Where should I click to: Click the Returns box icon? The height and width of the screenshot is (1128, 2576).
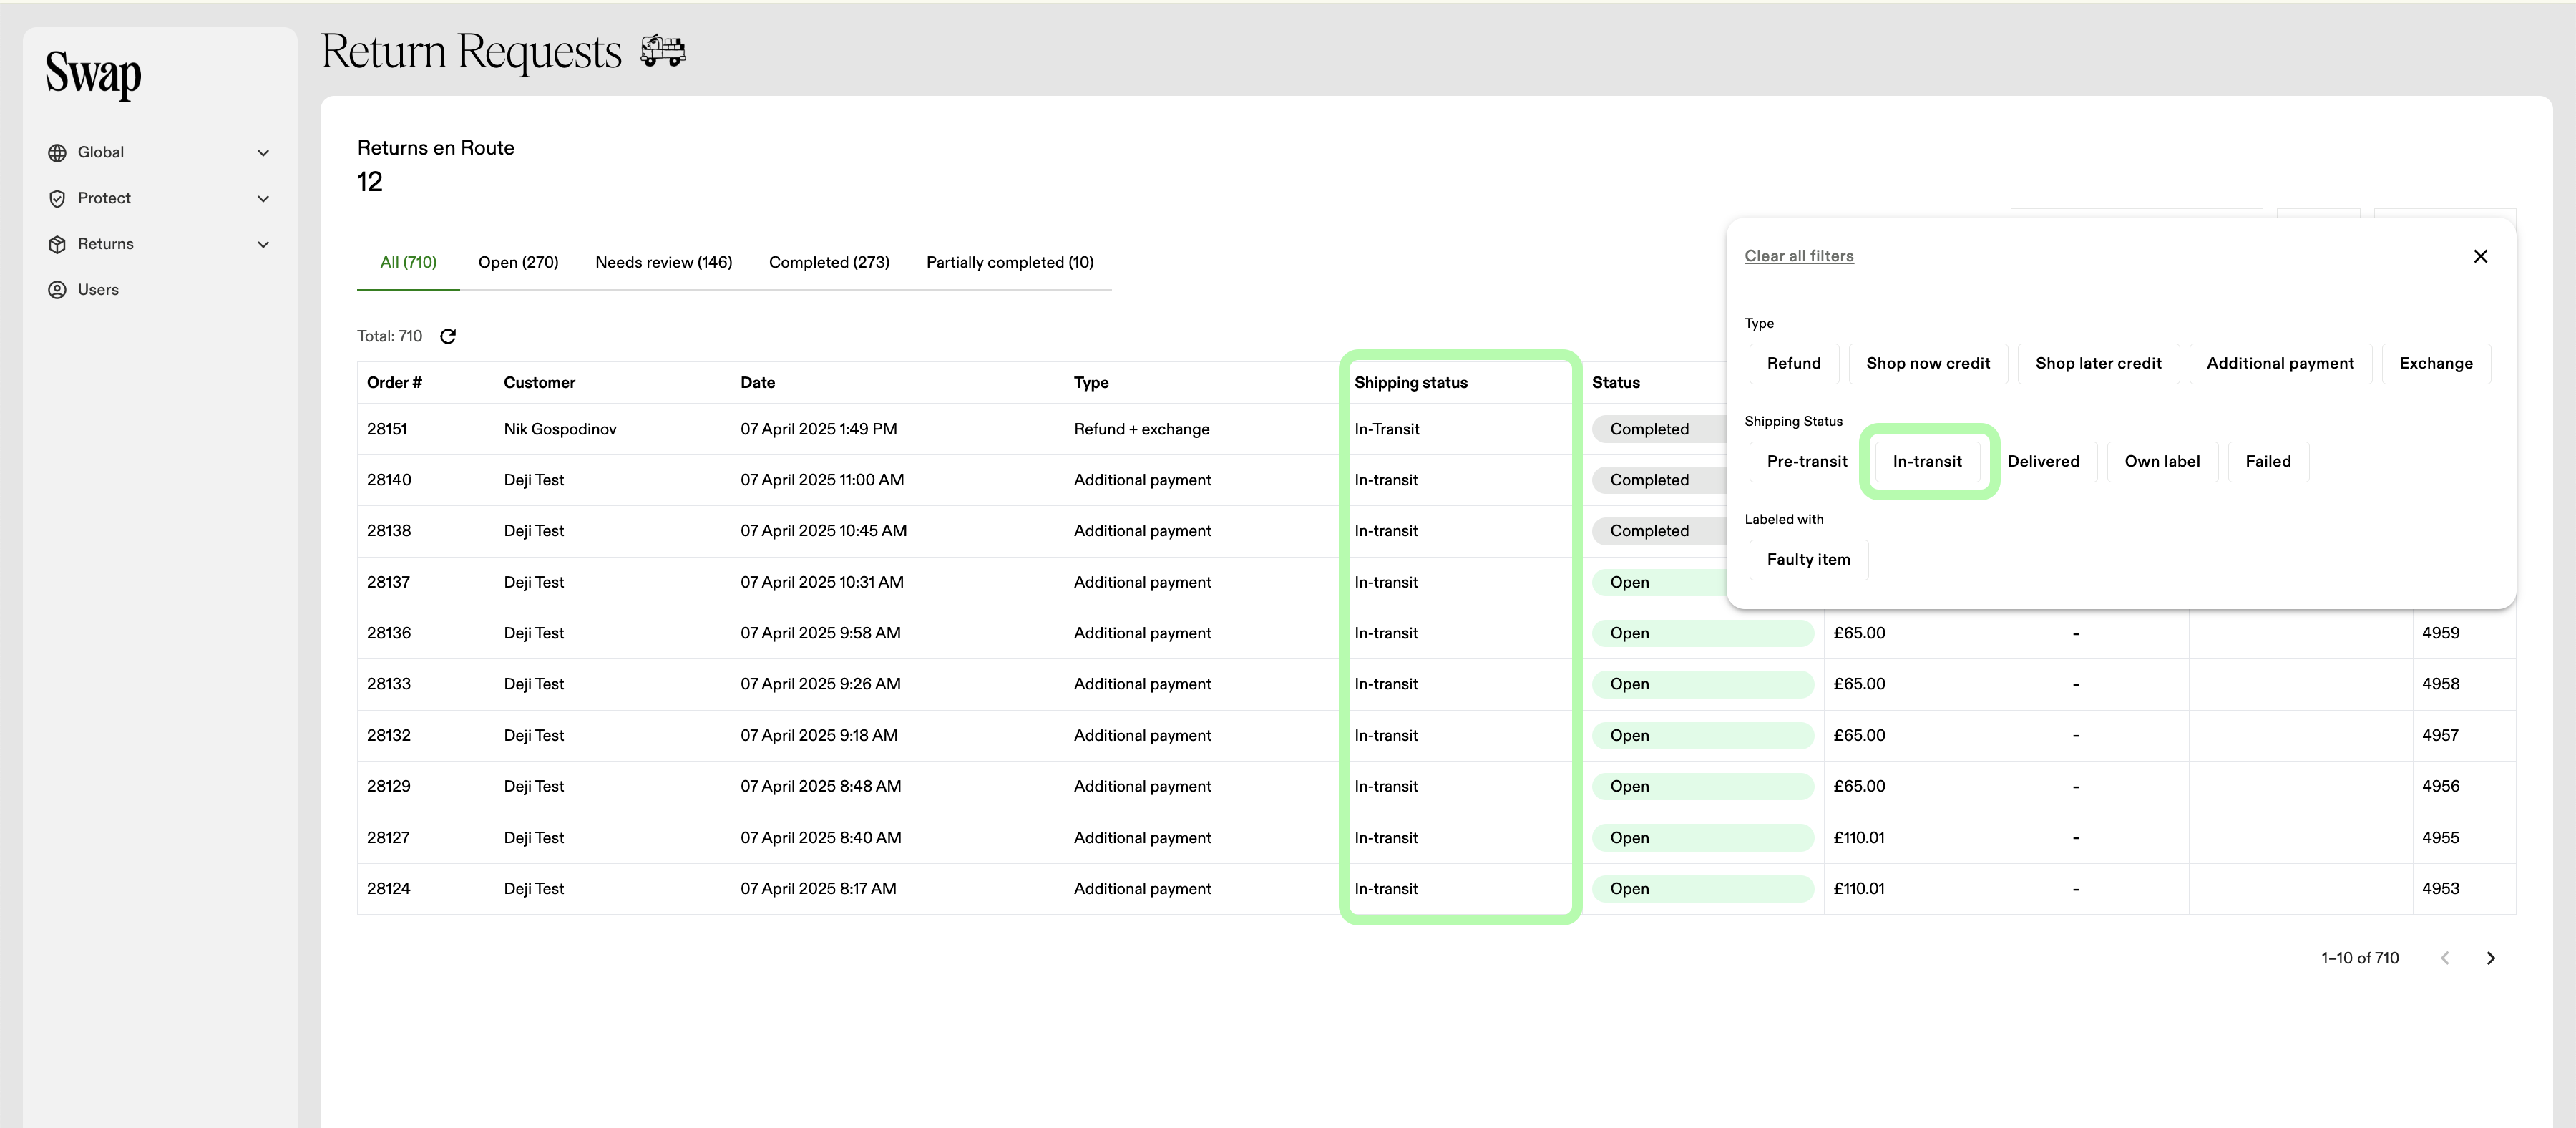click(x=57, y=245)
